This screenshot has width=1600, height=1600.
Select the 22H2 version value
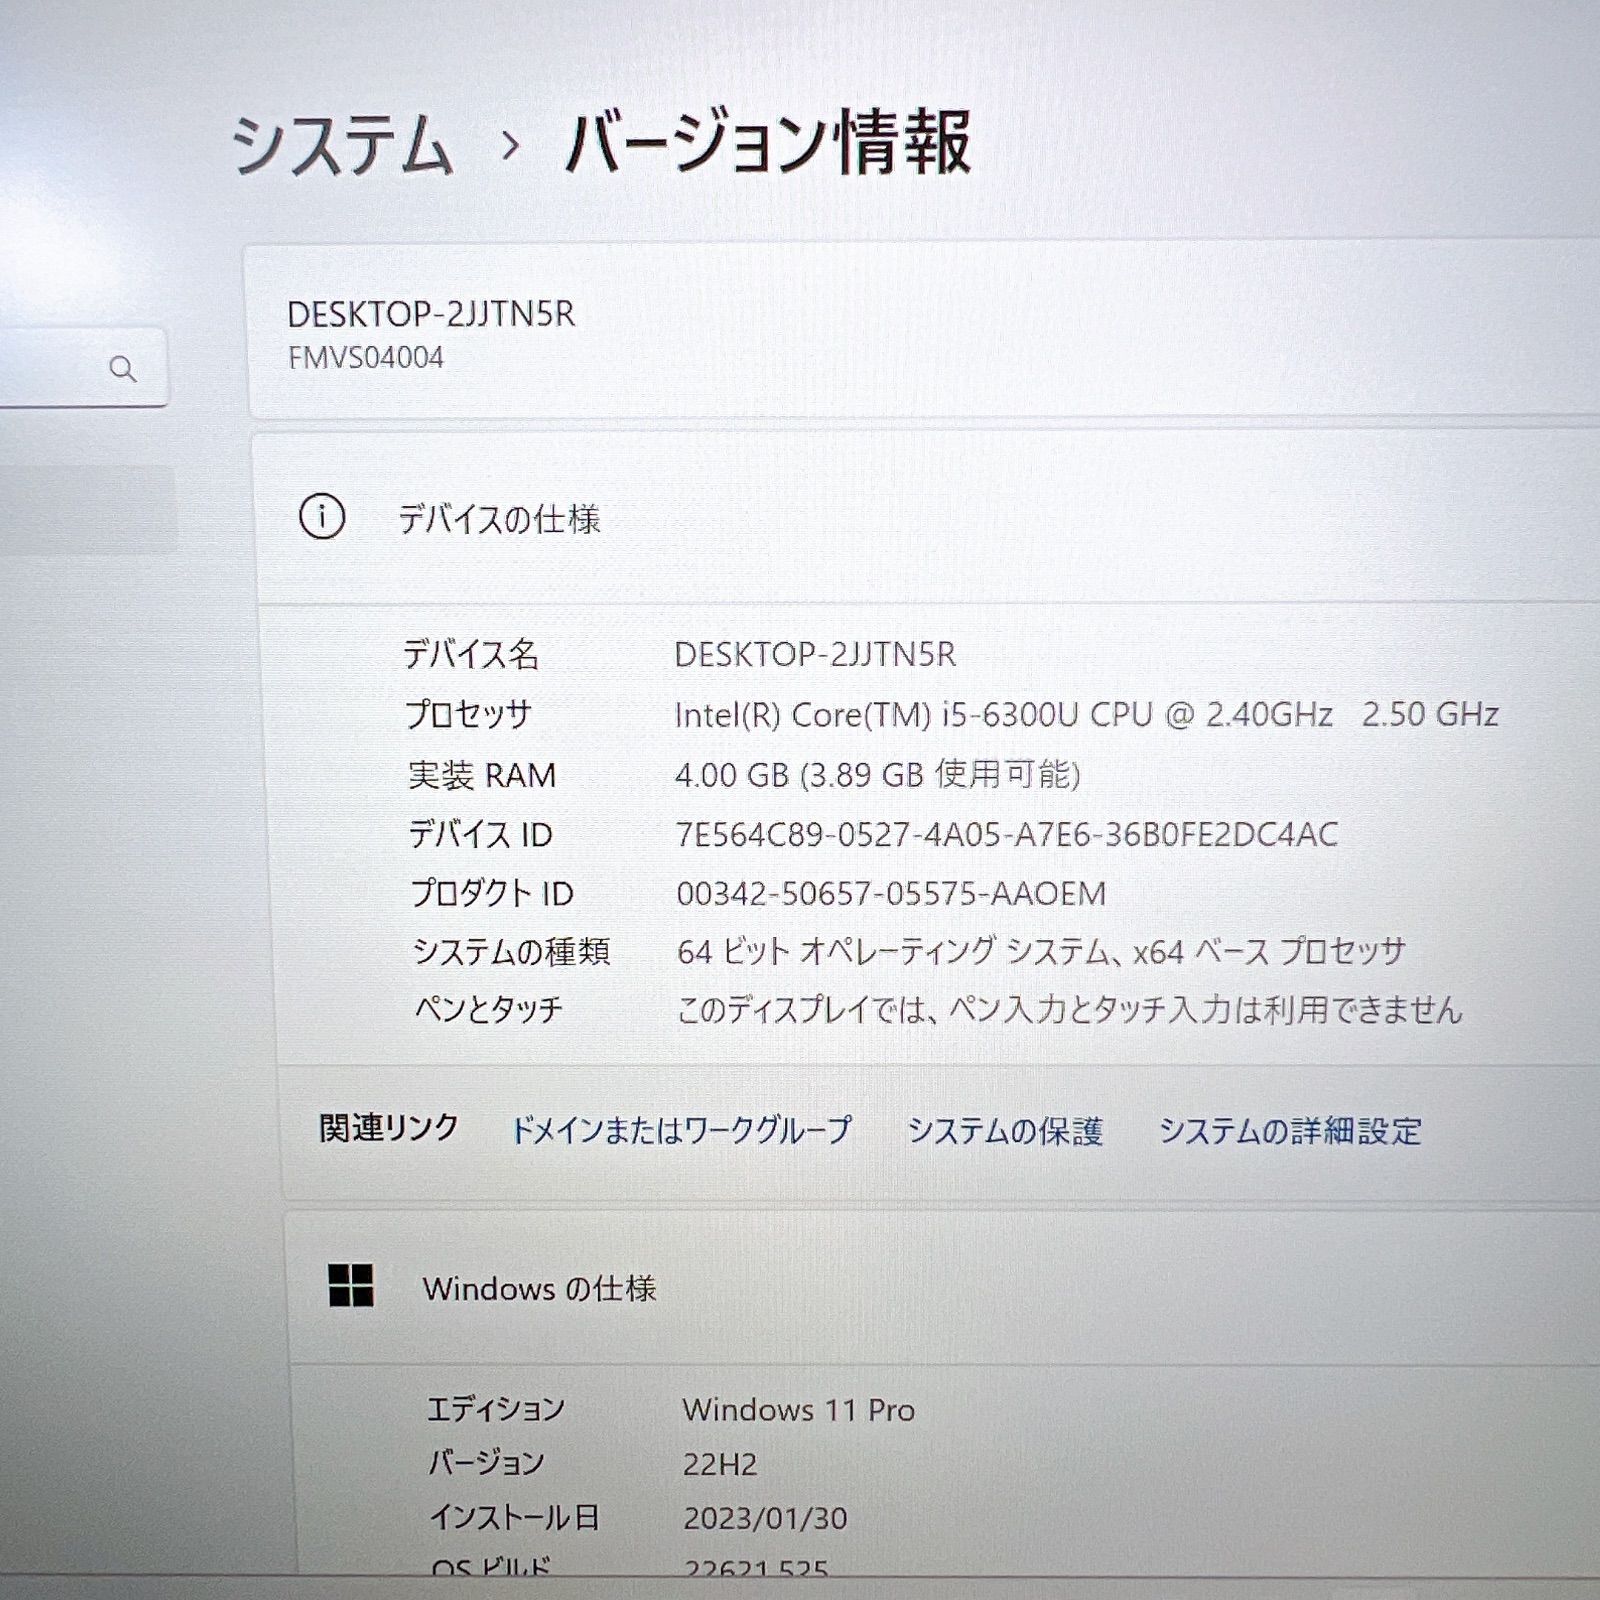(x=720, y=1465)
